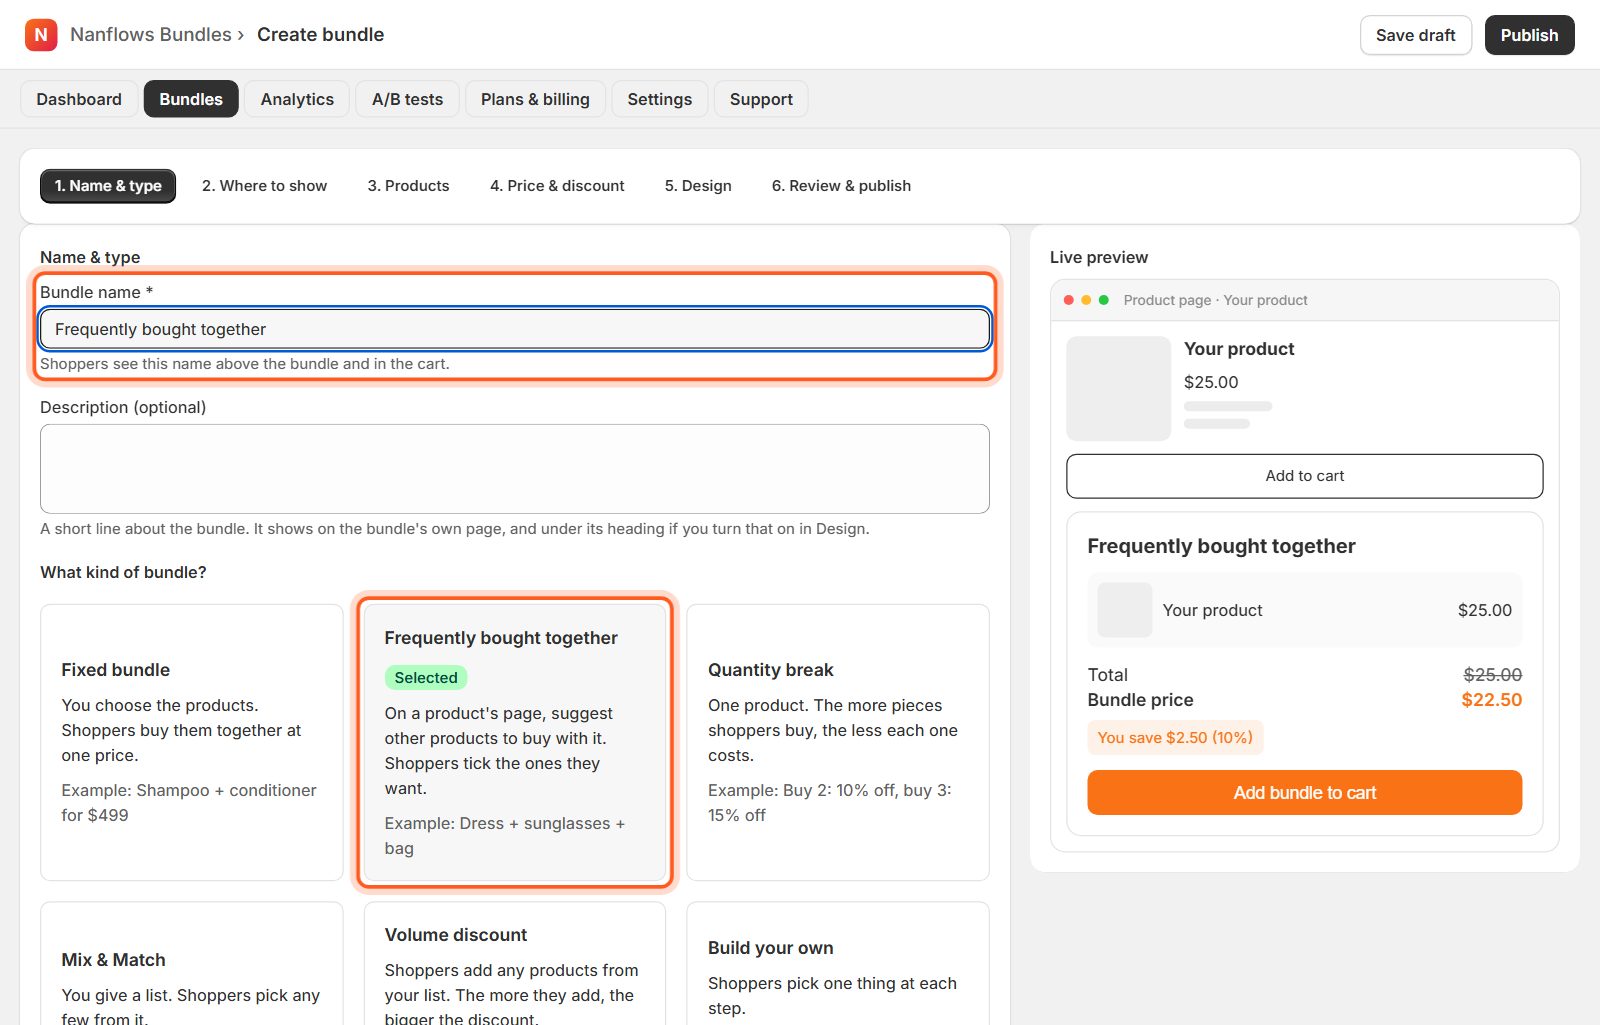Viewport: 1600px width, 1025px height.
Task: Select step 1. Name & type
Action: click(x=108, y=186)
